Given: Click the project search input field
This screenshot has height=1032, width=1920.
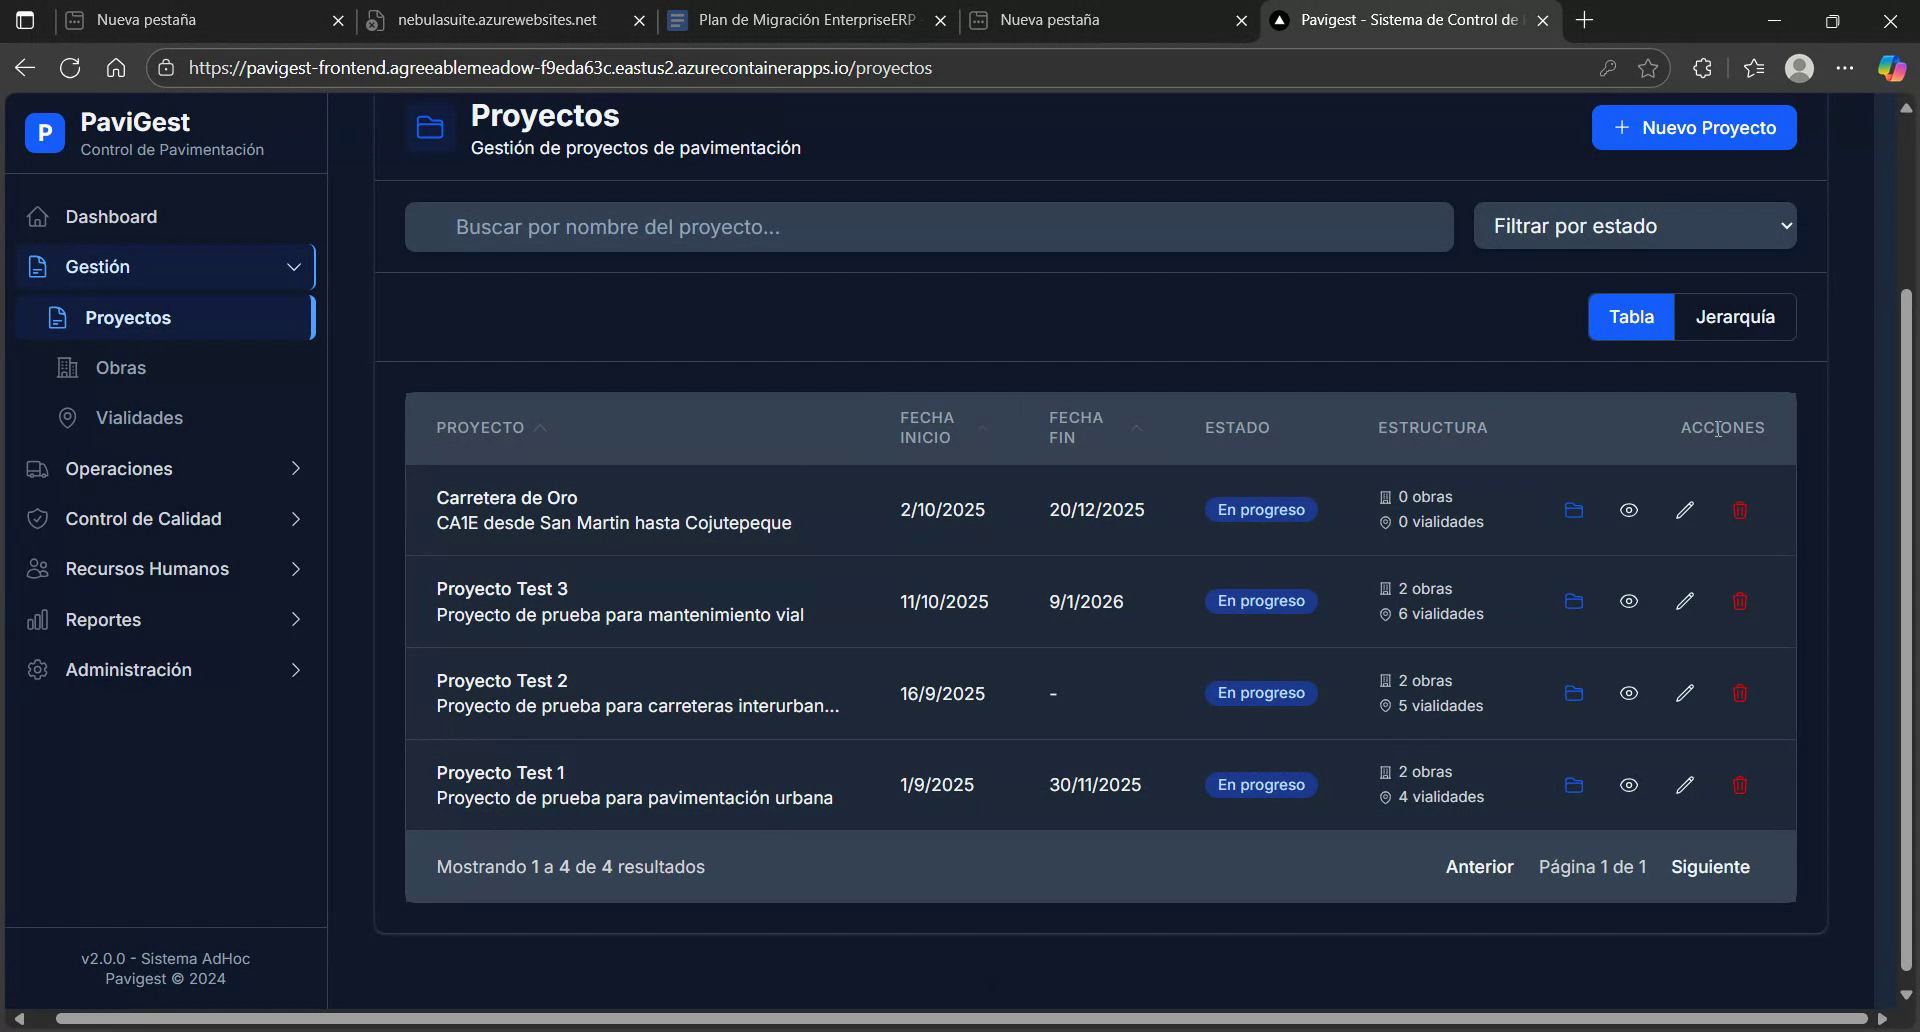Looking at the screenshot, I should [928, 227].
